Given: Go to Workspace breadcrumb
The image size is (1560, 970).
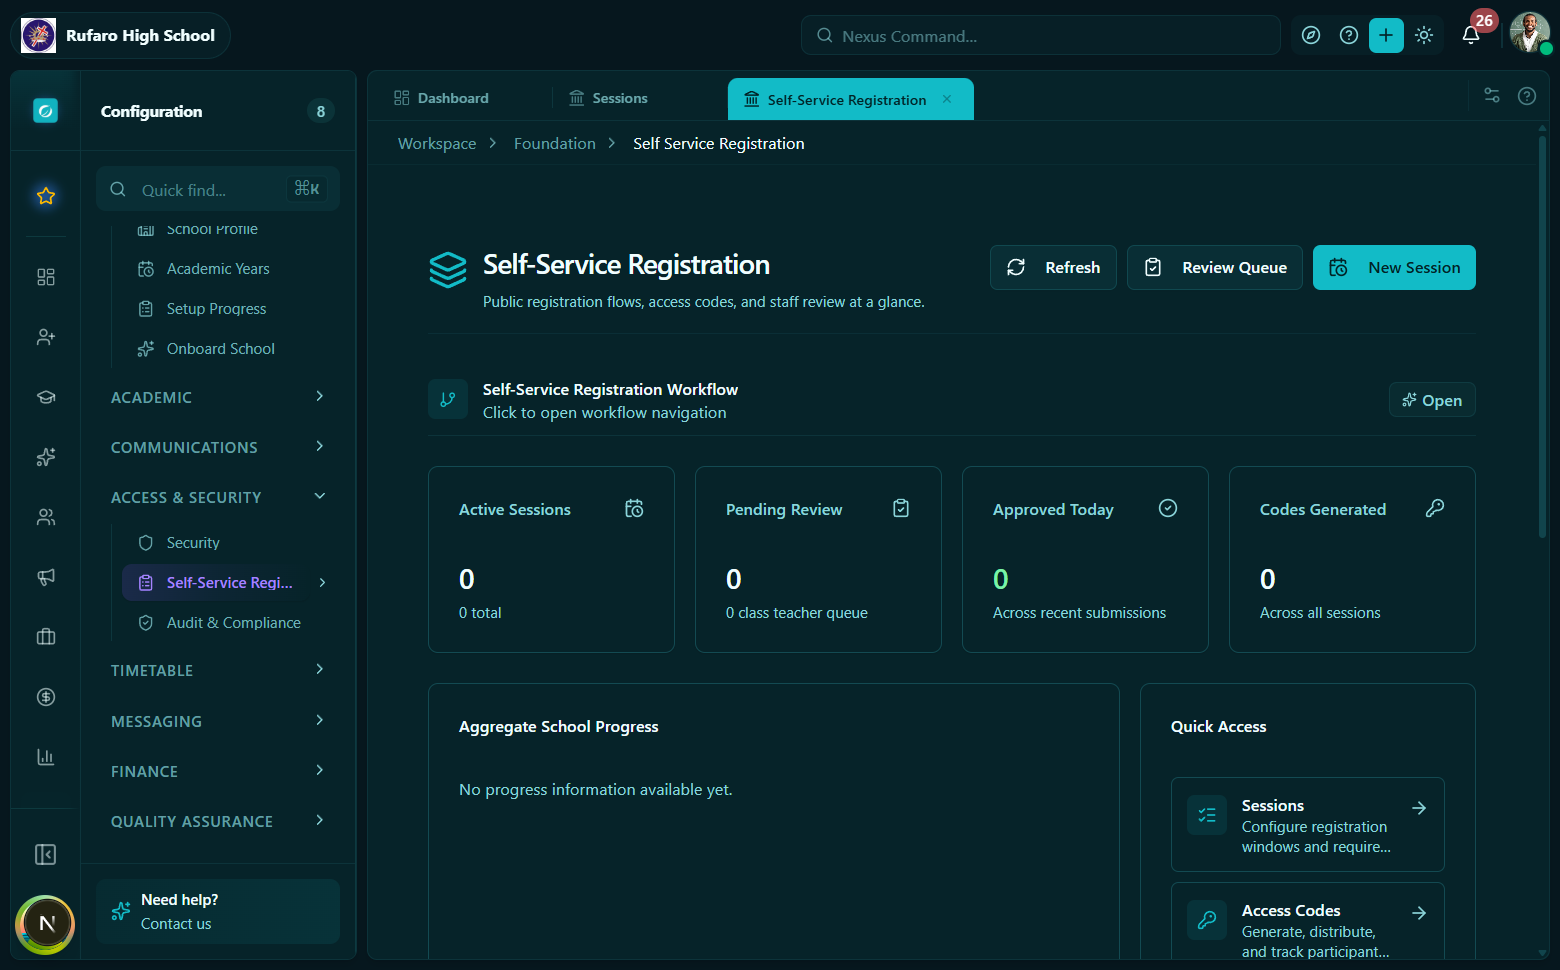Looking at the screenshot, I should pyautogui.click(x=437, y=144).
